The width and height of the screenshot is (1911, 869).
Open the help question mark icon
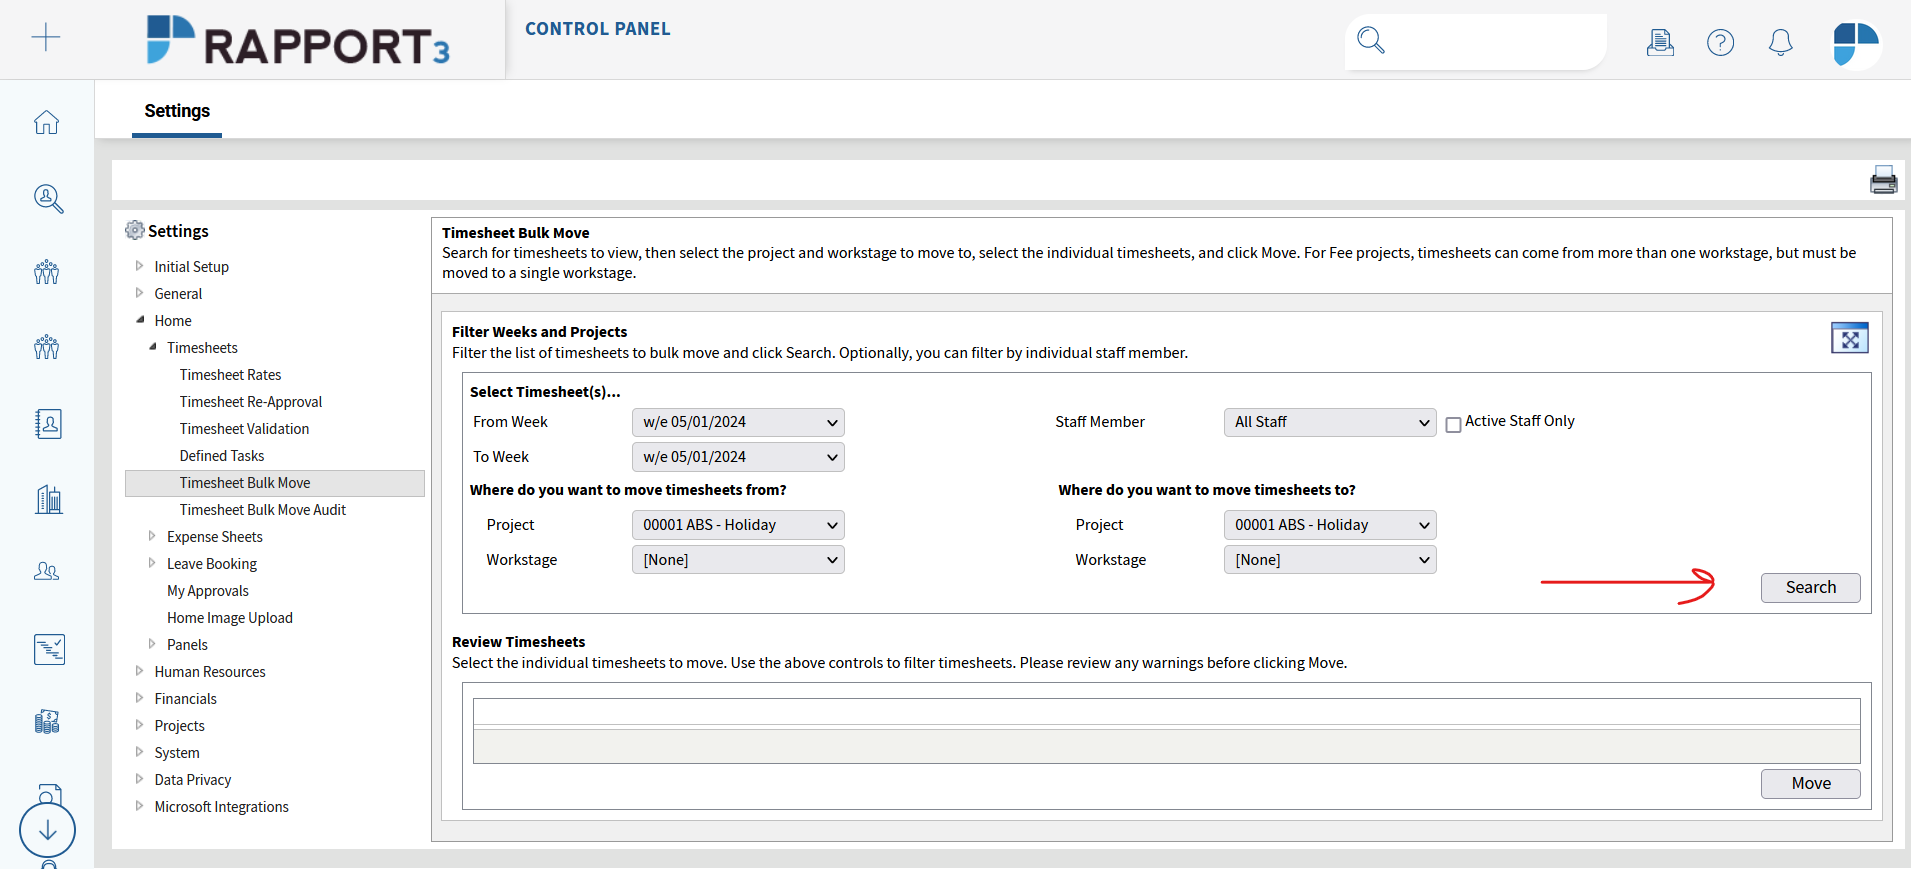pyautogui.click(x=1720, y=42)
